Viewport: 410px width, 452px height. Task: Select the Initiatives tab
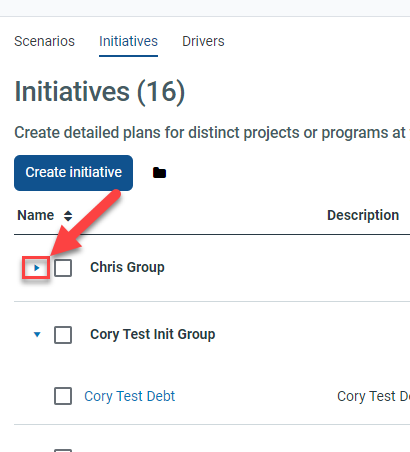click(128, 41)
